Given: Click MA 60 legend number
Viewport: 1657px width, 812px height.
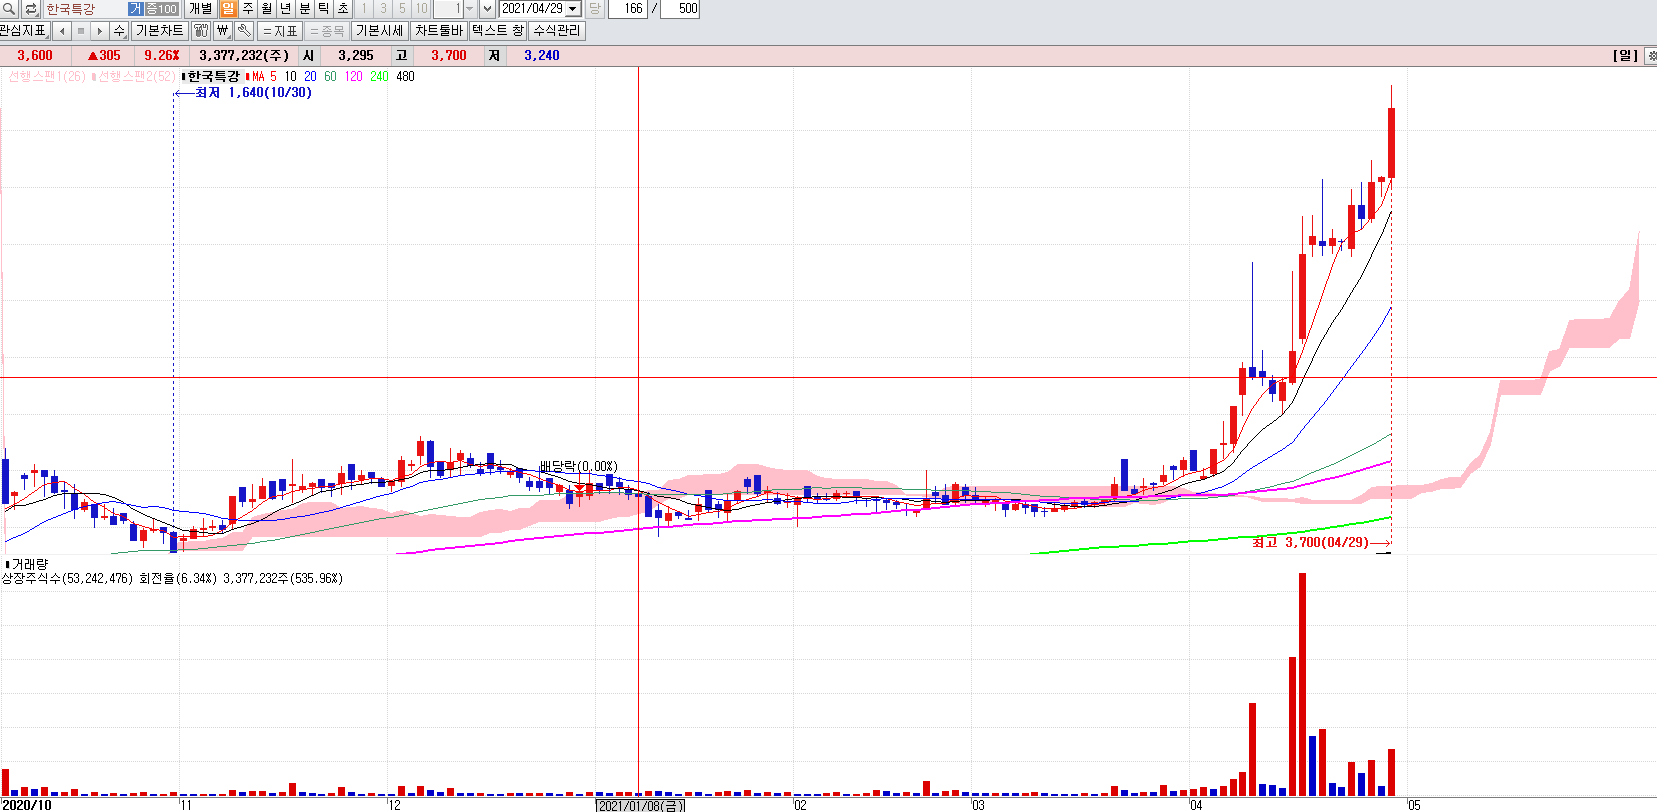Looking at the screenshot, I should (x=330, y=76).
